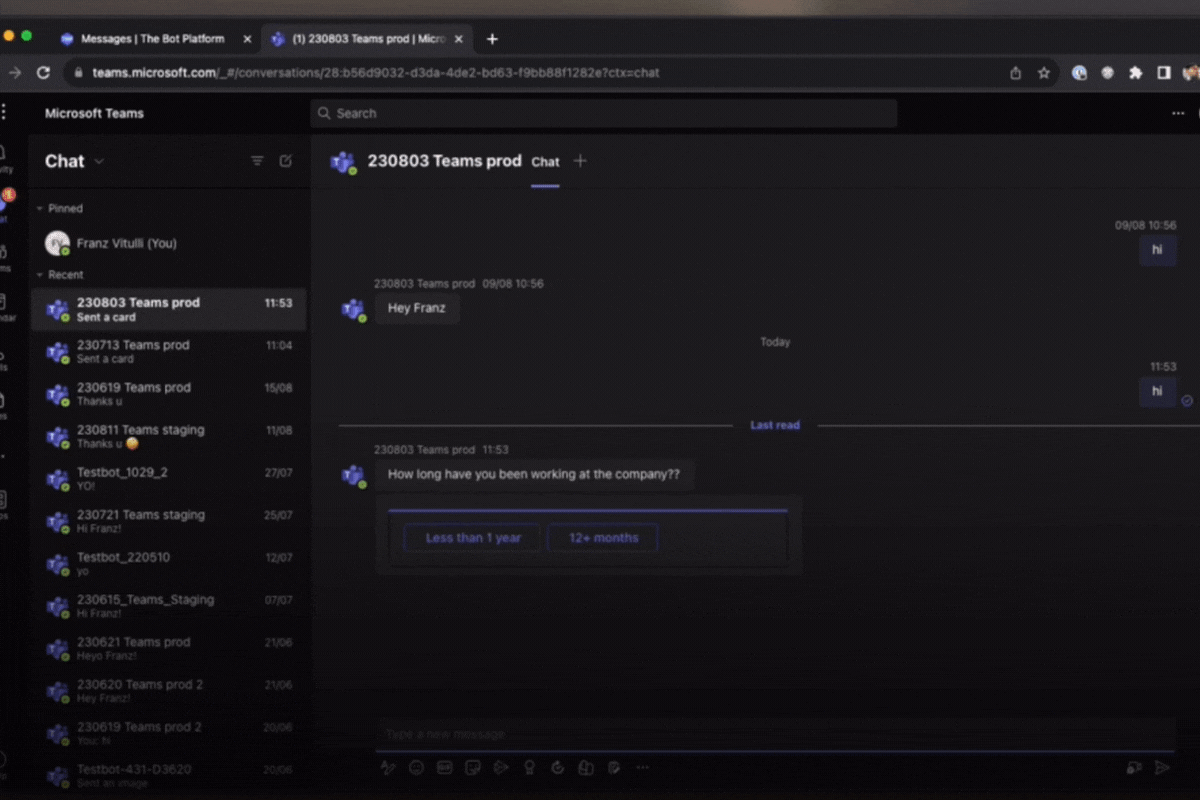This screenshot has height=800, width=1200.
Task: Reload the page in browser
Action: pos(43,73)
